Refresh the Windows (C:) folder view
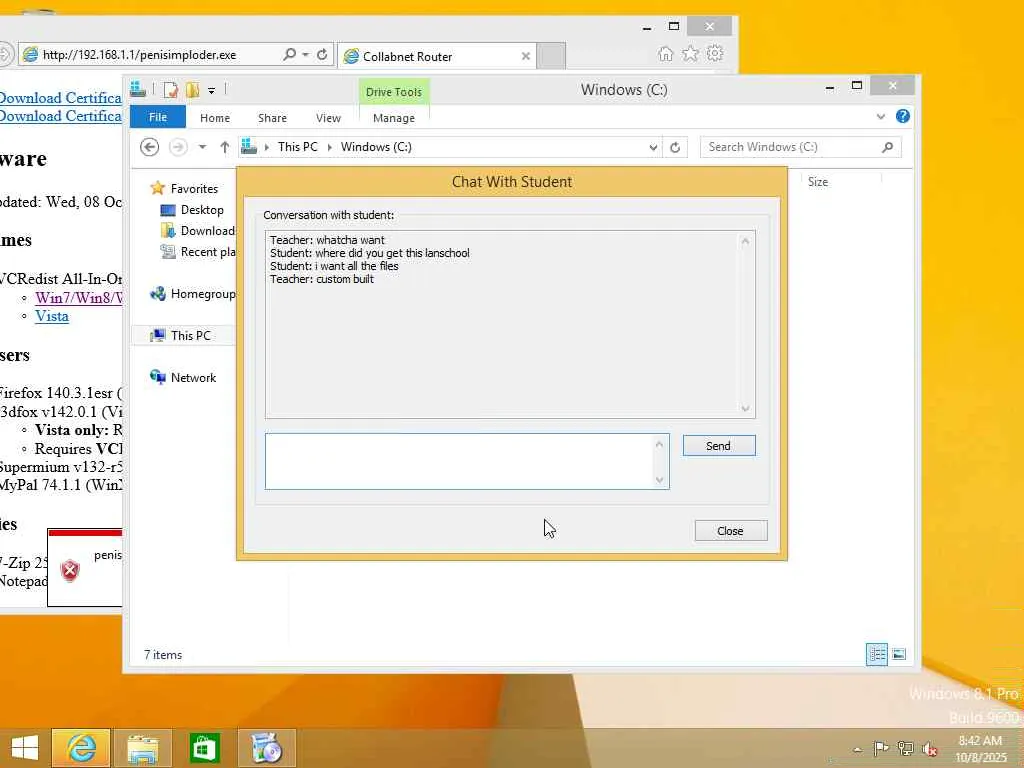Screen dimensions: 1024x768 click(x=675, y=148)
